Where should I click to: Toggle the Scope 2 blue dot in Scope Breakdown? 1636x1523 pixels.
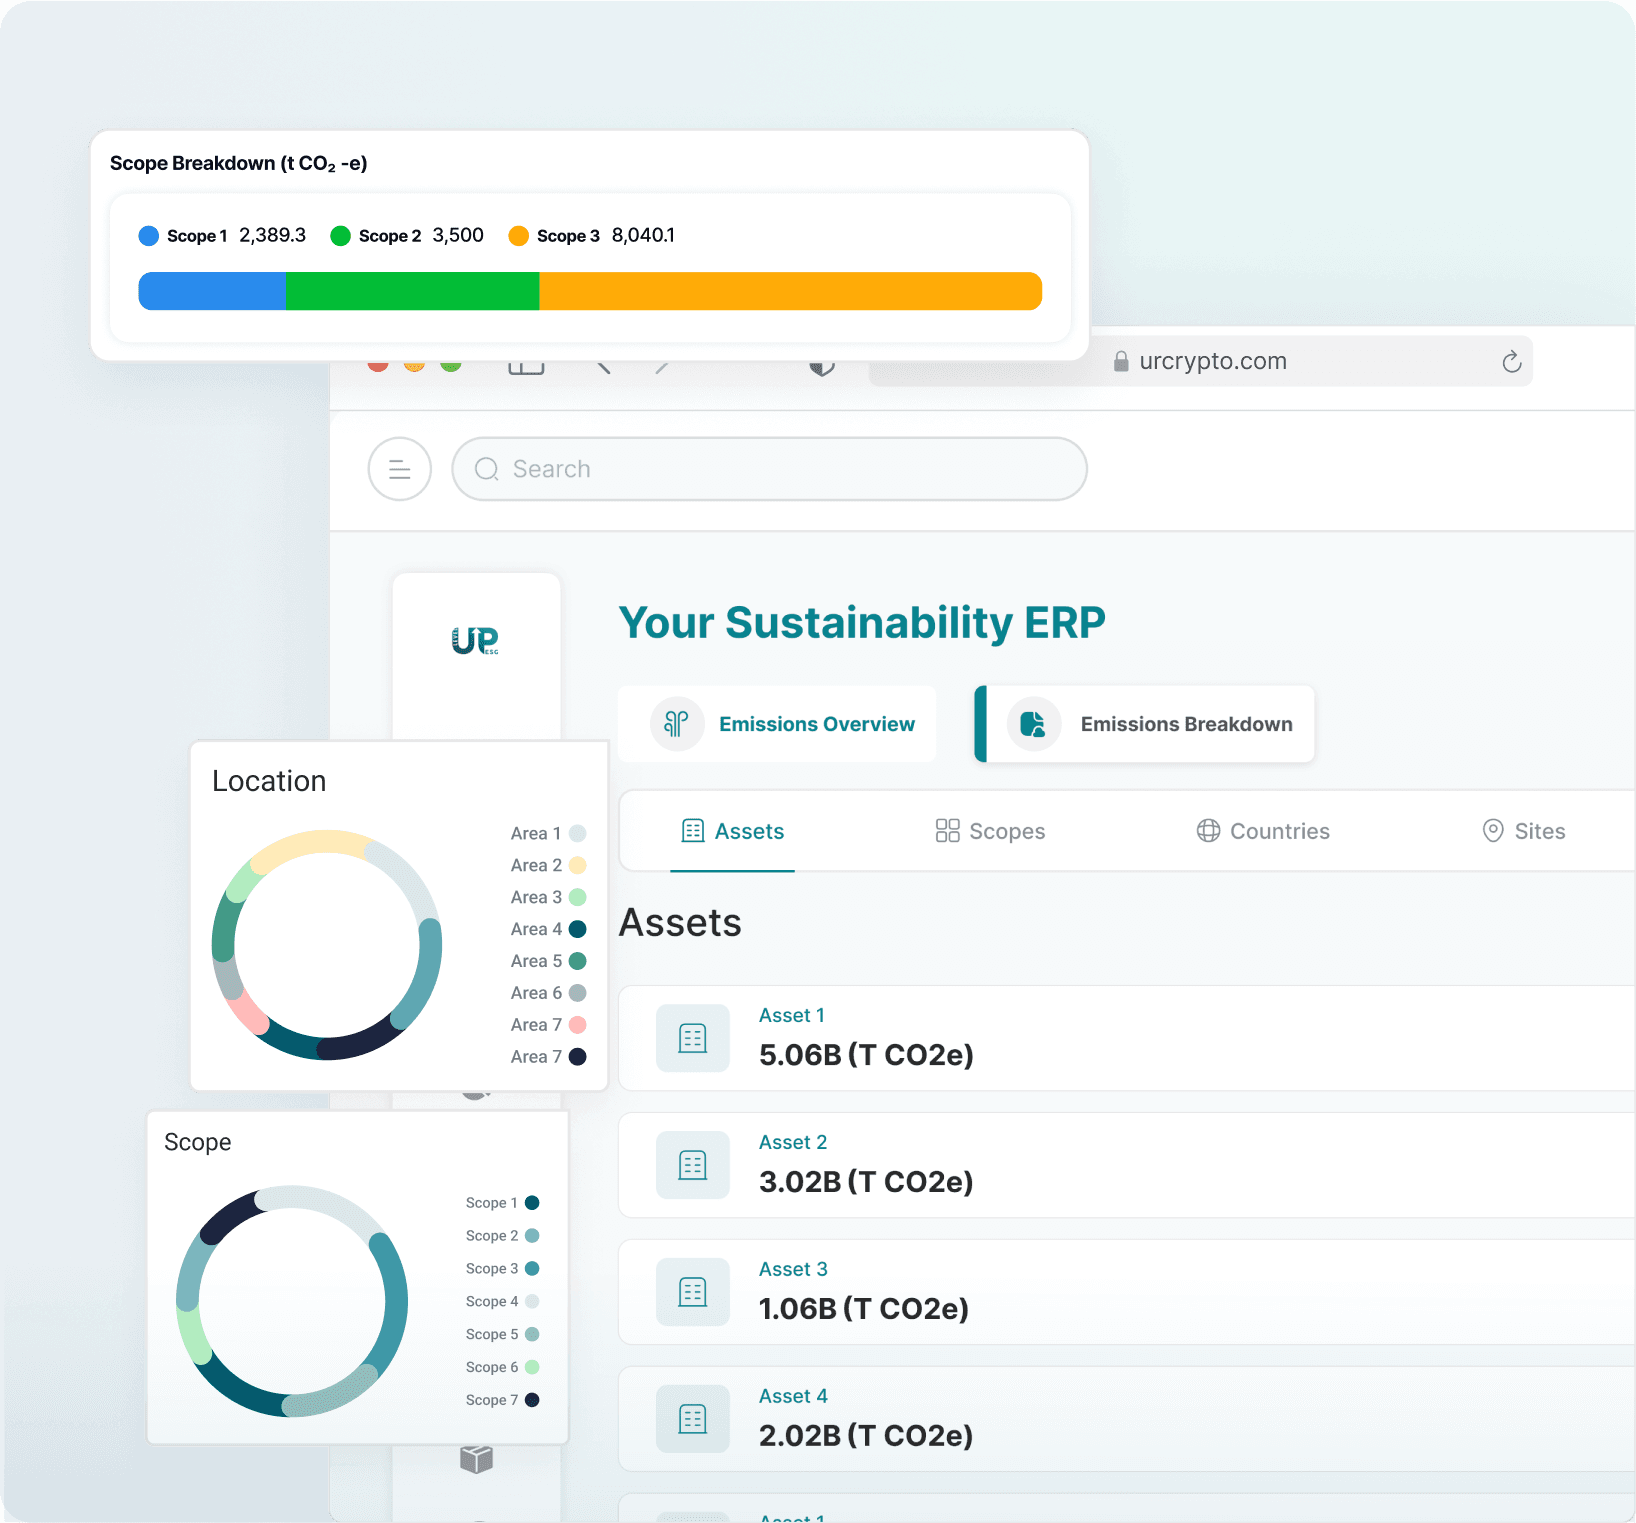341,235
